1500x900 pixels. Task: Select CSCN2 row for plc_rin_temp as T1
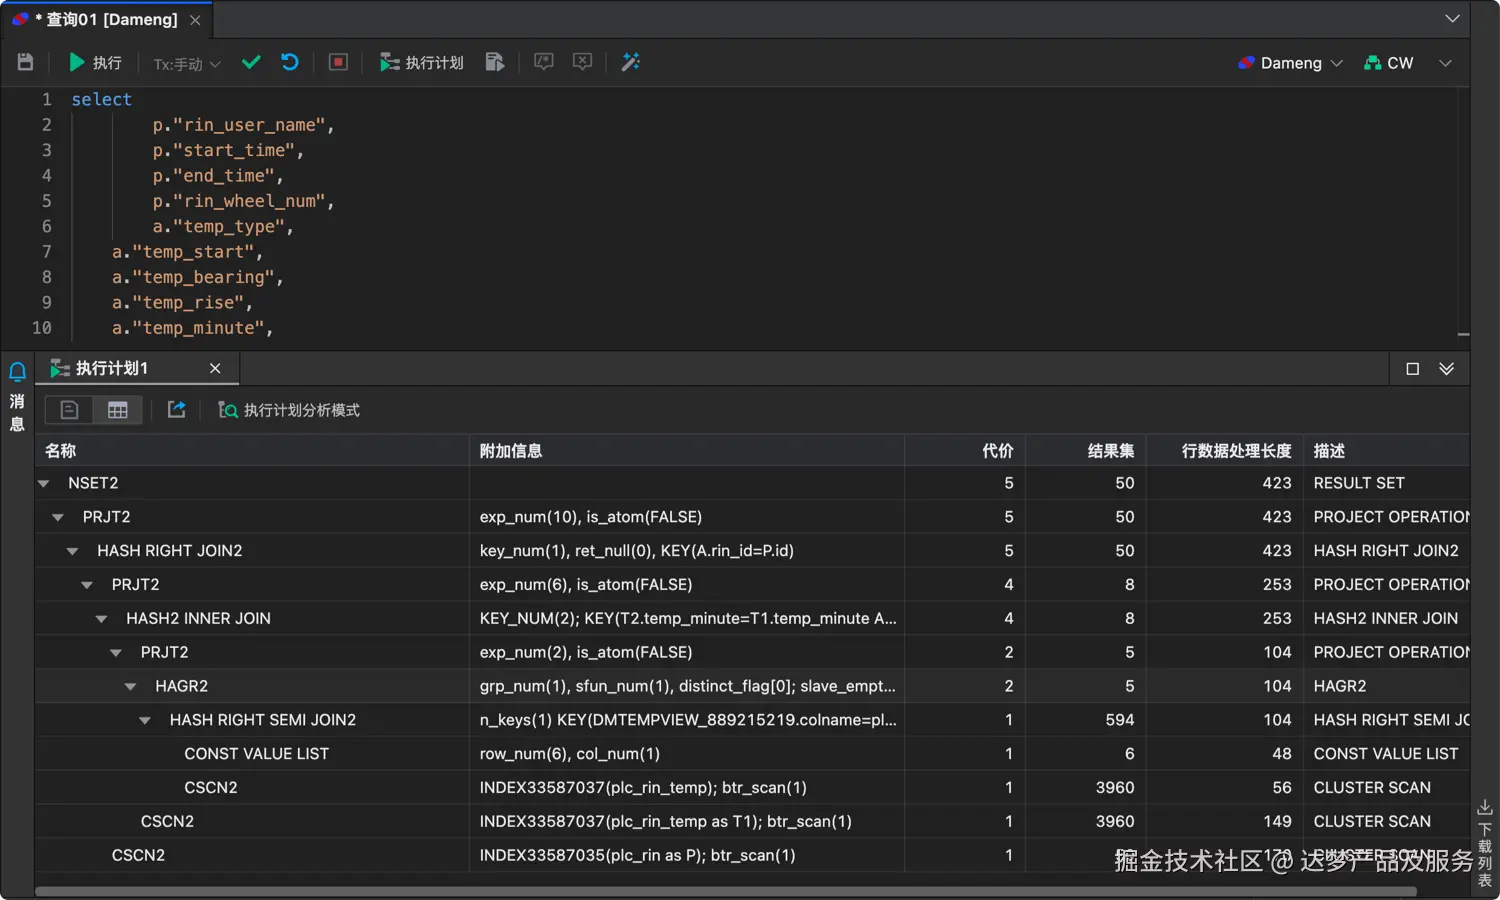coord(752,821)
